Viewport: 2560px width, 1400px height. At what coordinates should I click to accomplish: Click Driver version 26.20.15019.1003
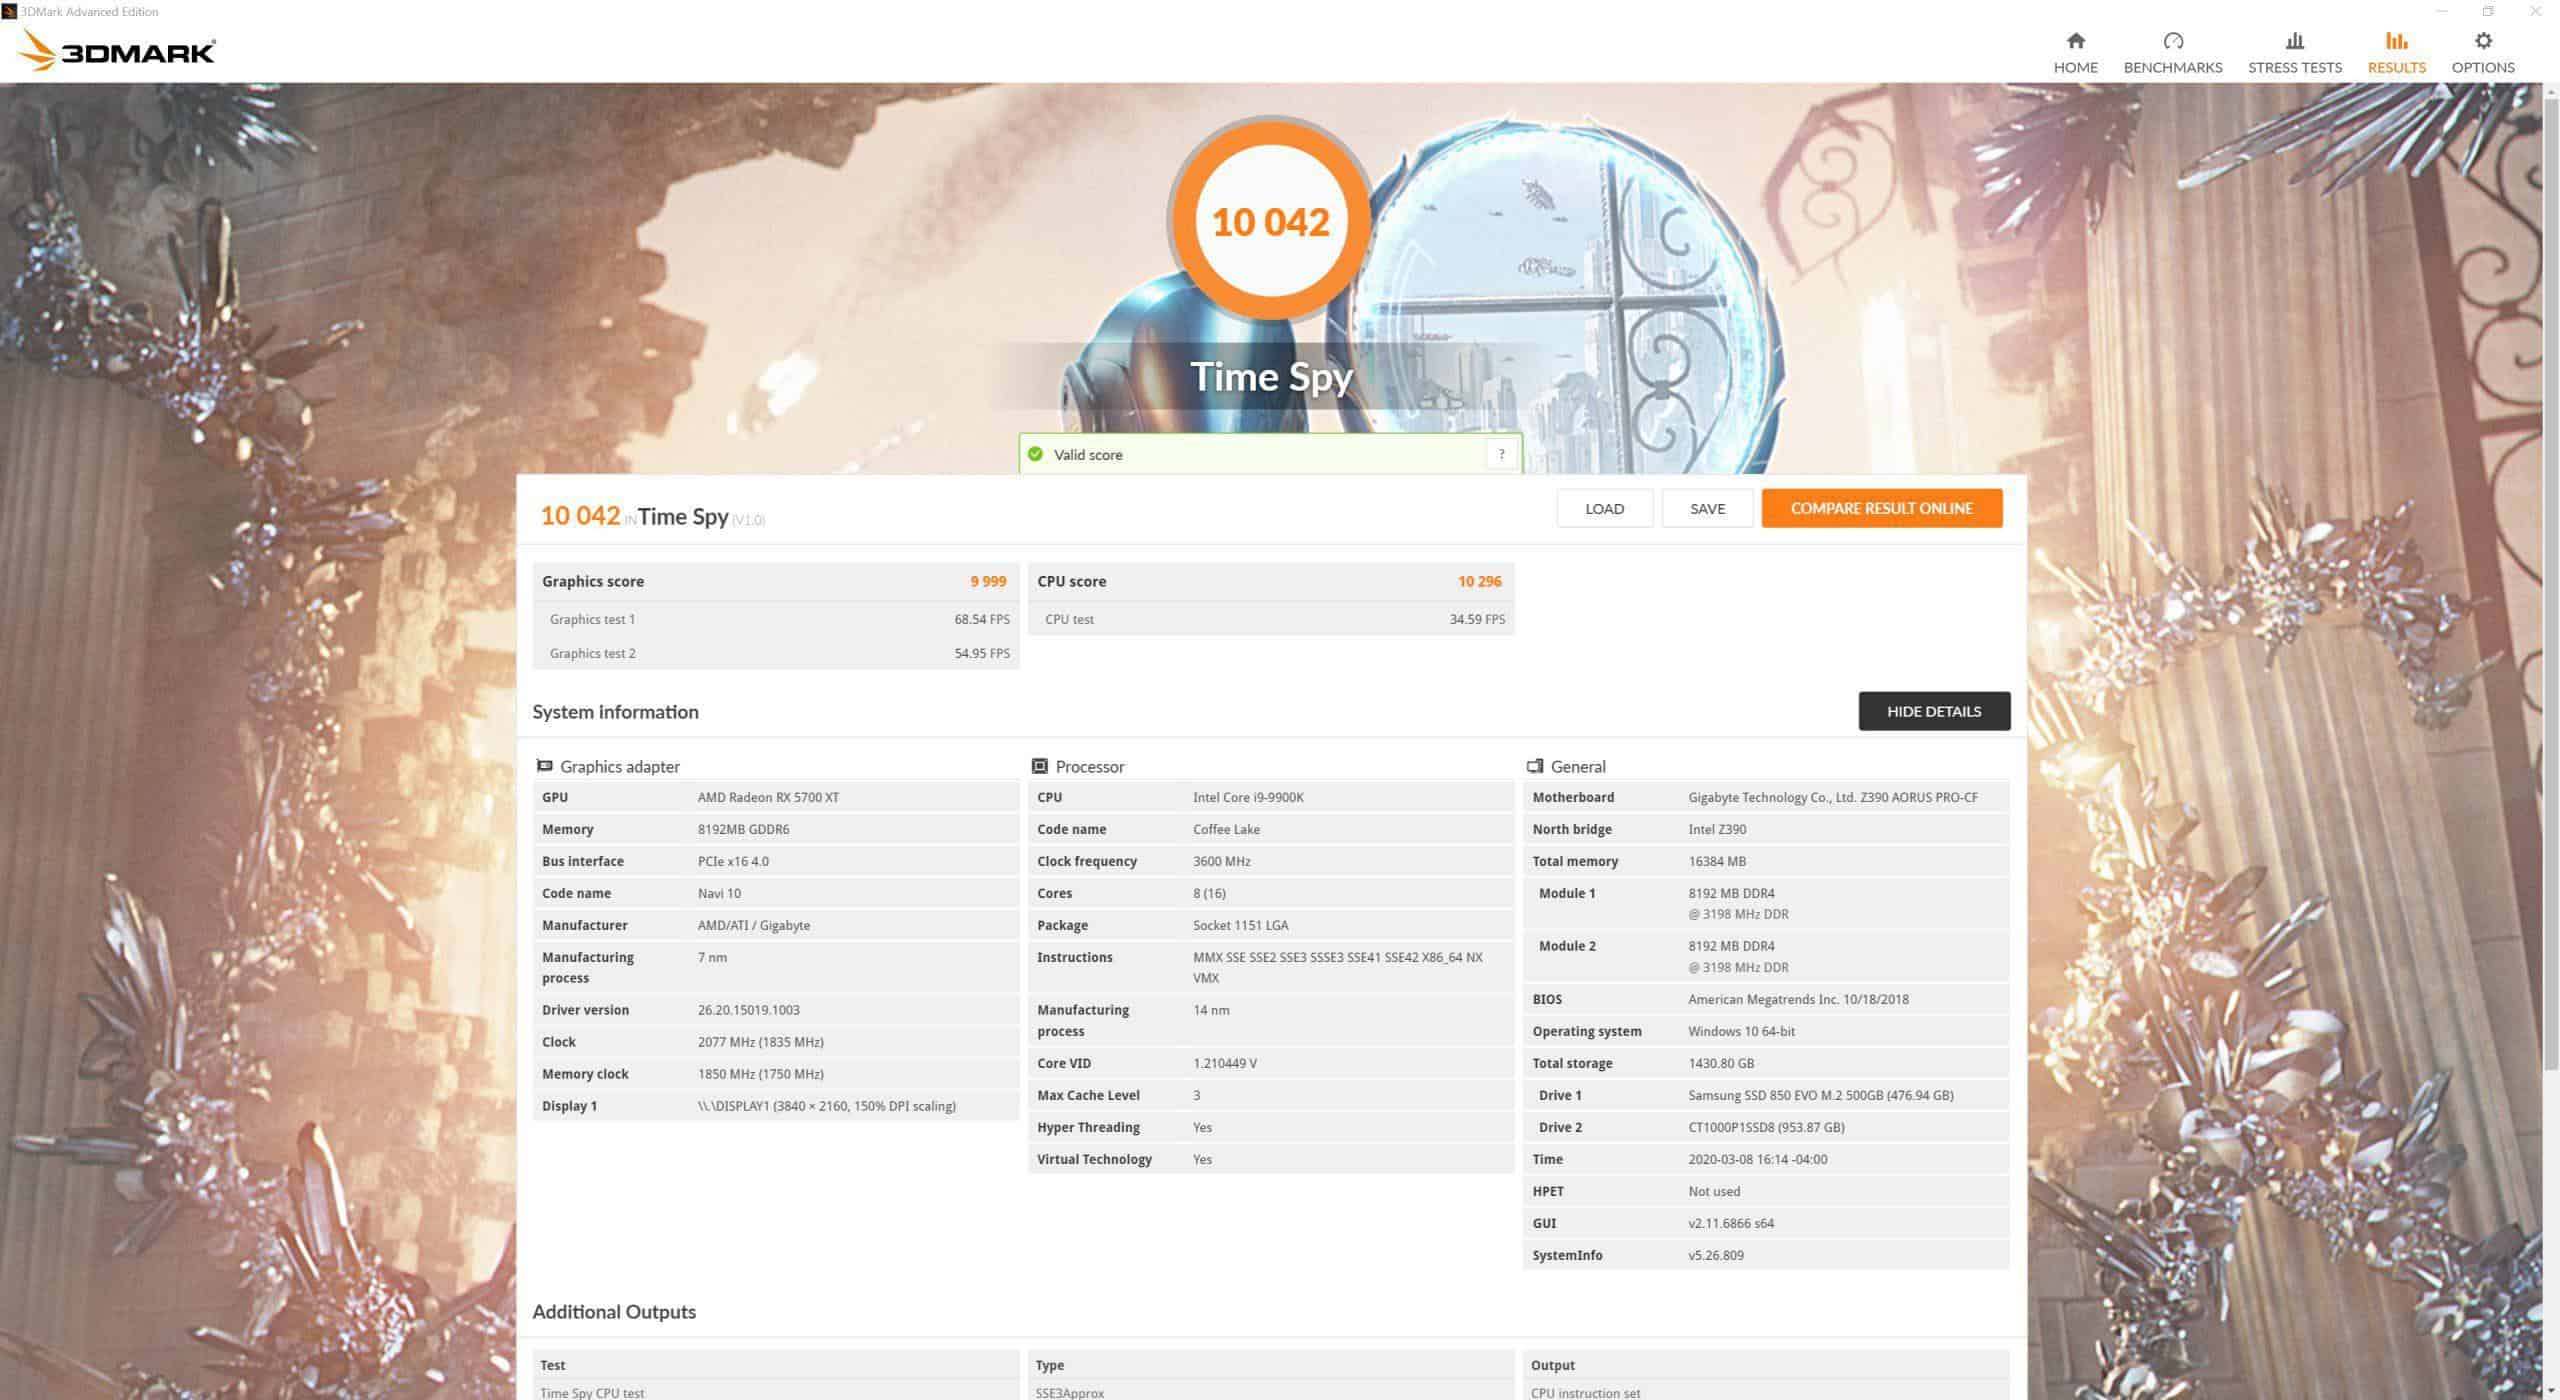click(748, 1010)
